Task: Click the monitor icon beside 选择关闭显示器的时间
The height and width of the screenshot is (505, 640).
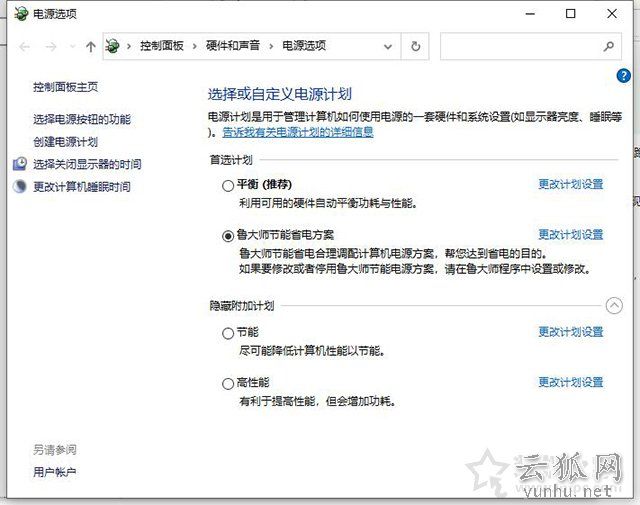Action: pyautogui.click(x=20, y=164)
